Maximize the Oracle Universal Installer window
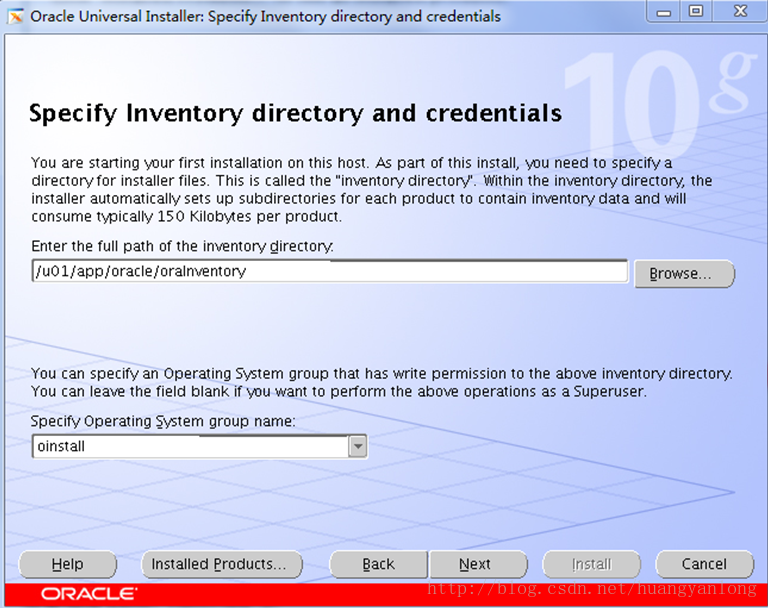 click(x=696, y=11)
